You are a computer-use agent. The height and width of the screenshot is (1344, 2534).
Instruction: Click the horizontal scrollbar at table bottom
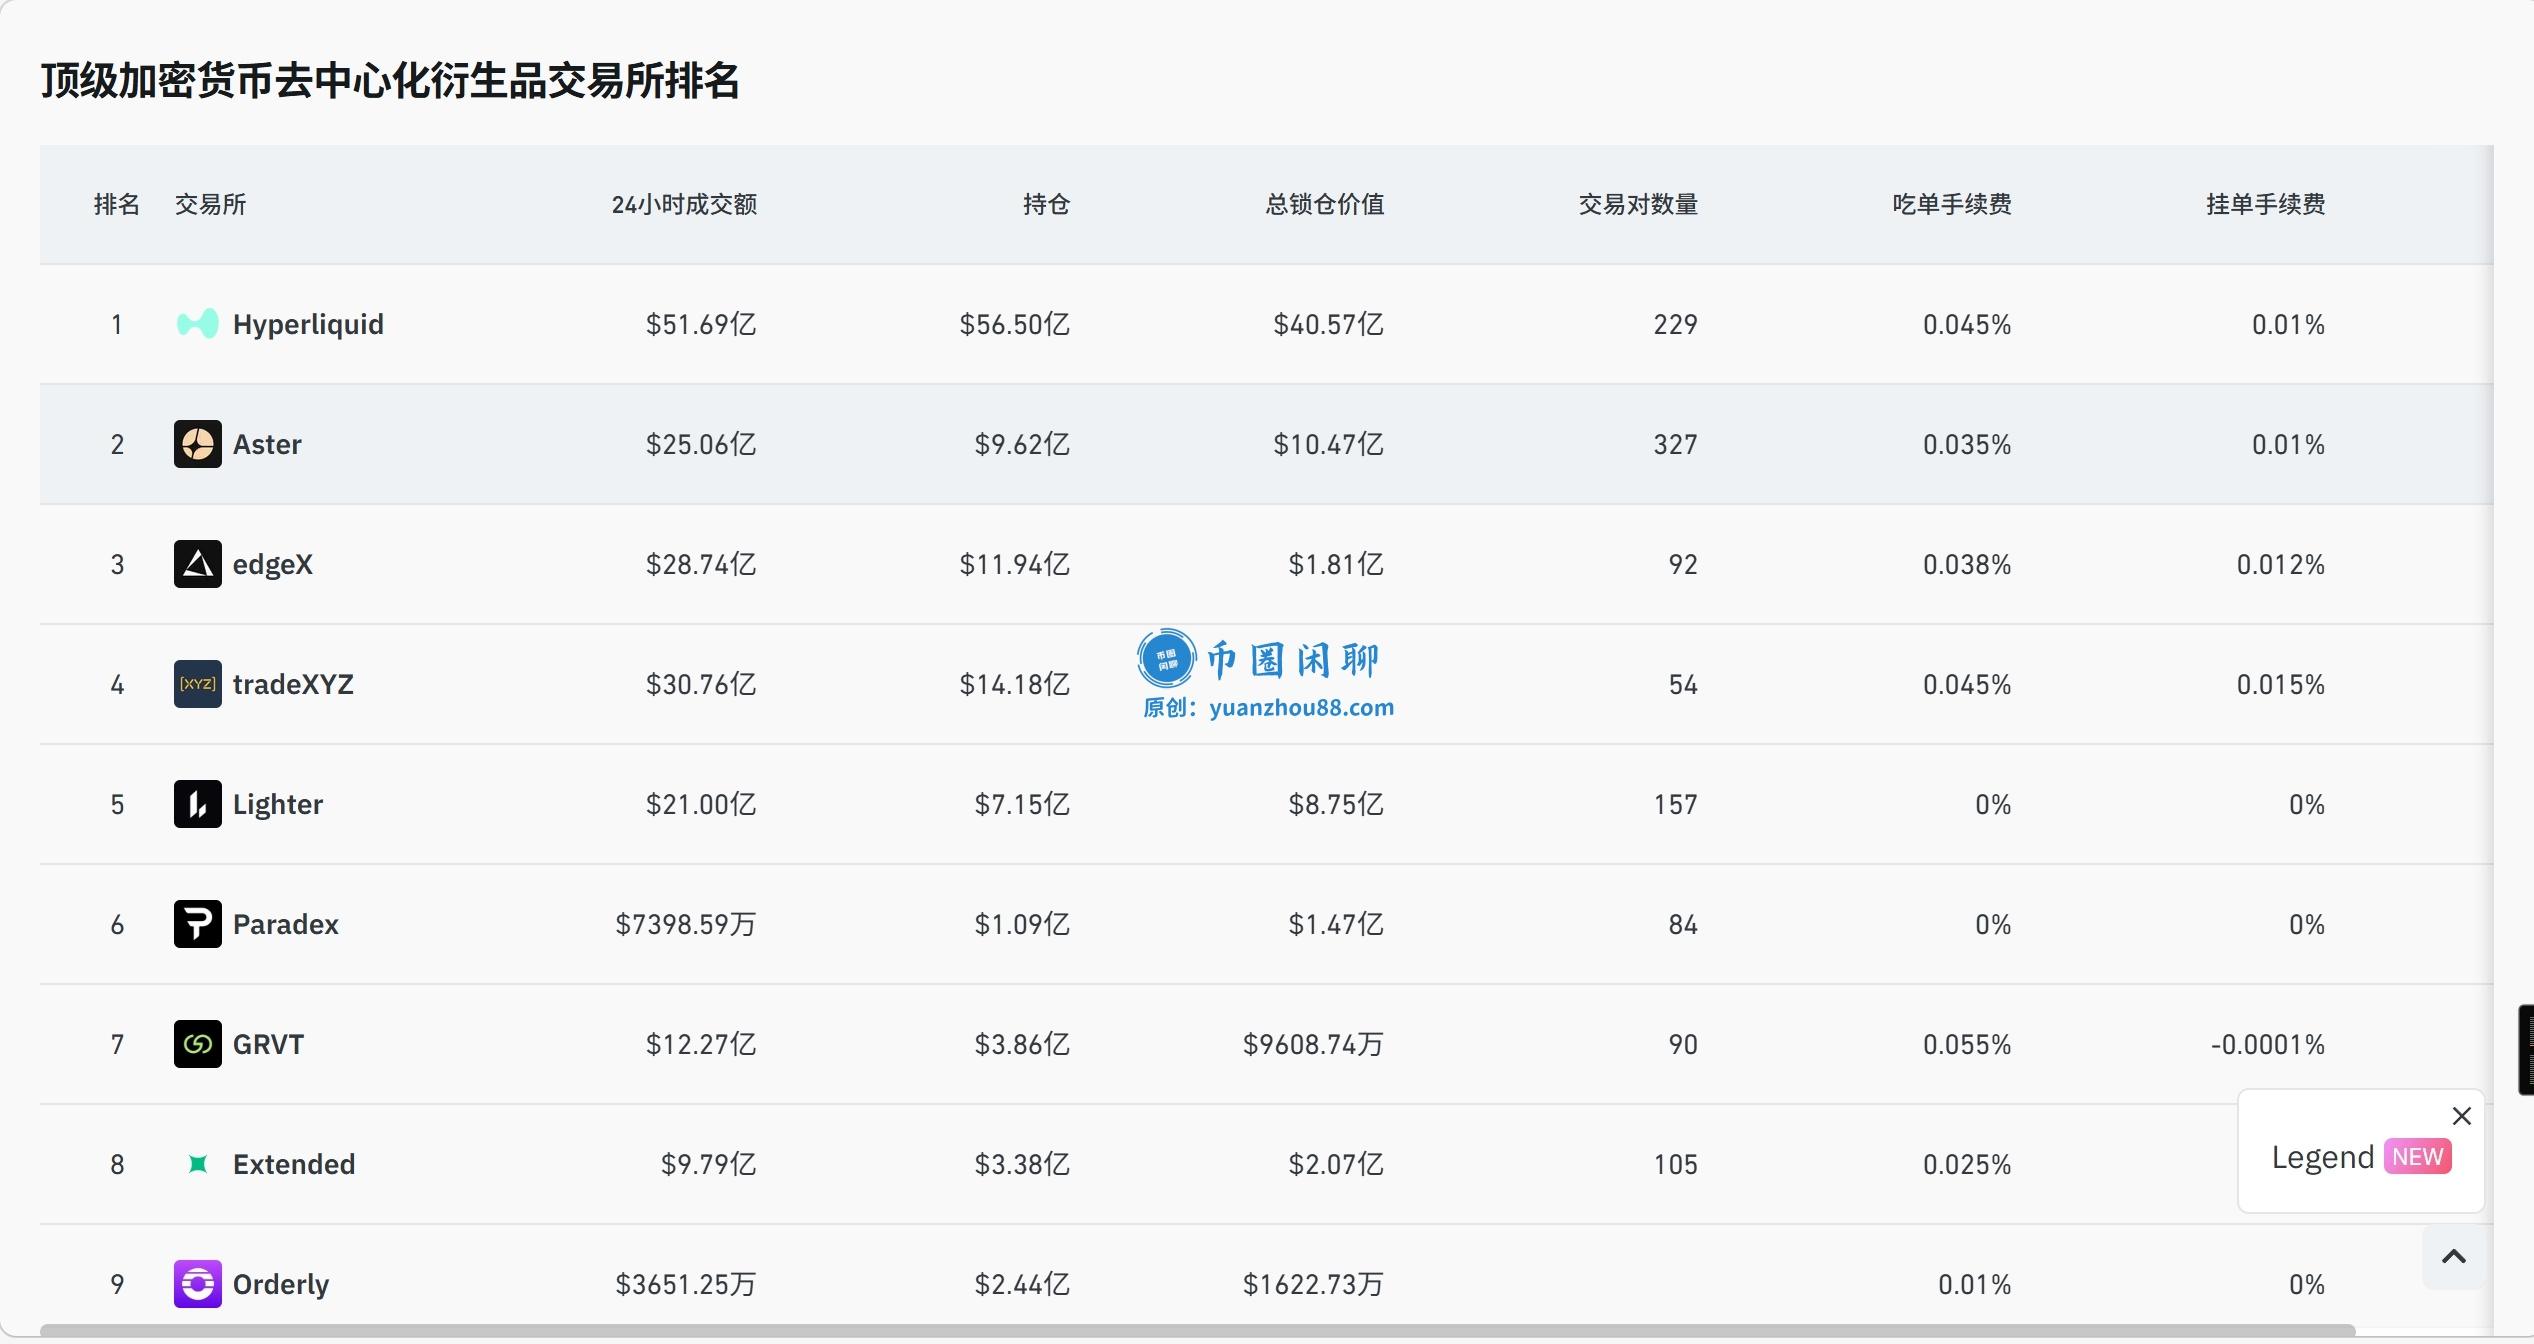pyautogui.click(x=1198, y=1331)
